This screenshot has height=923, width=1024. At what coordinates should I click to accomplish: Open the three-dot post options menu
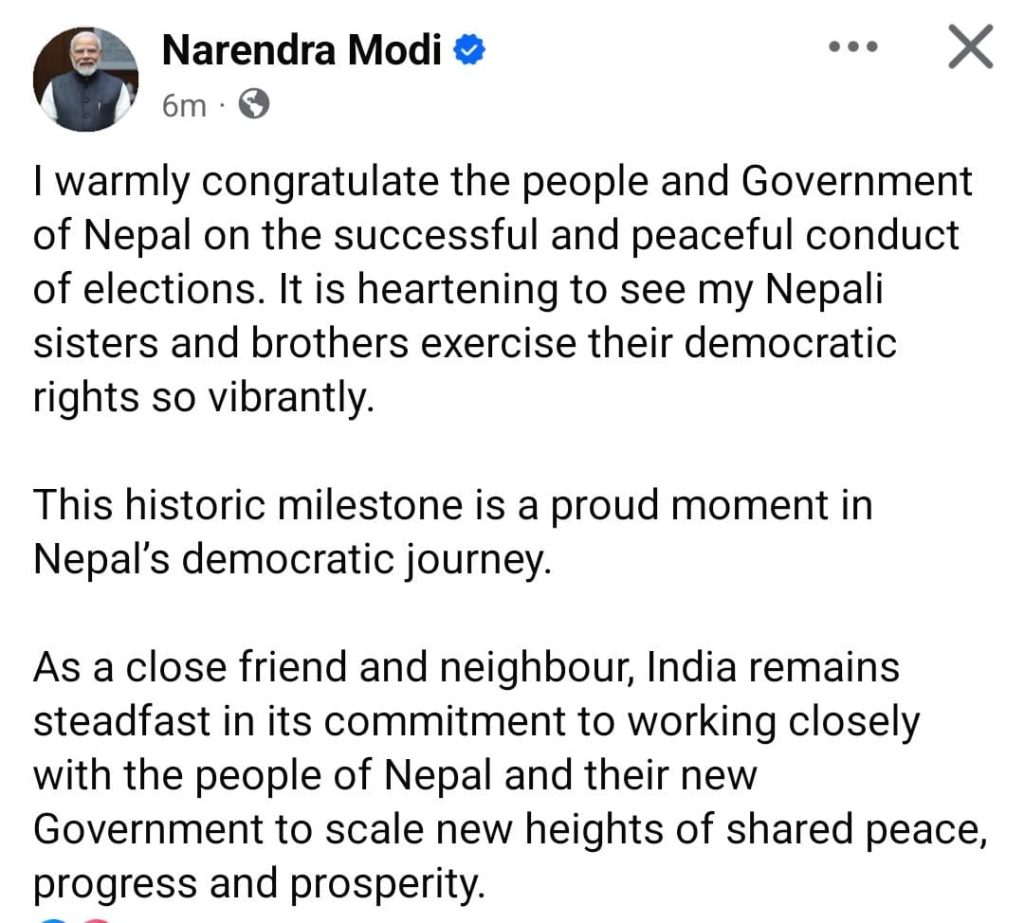click(855, 47)
